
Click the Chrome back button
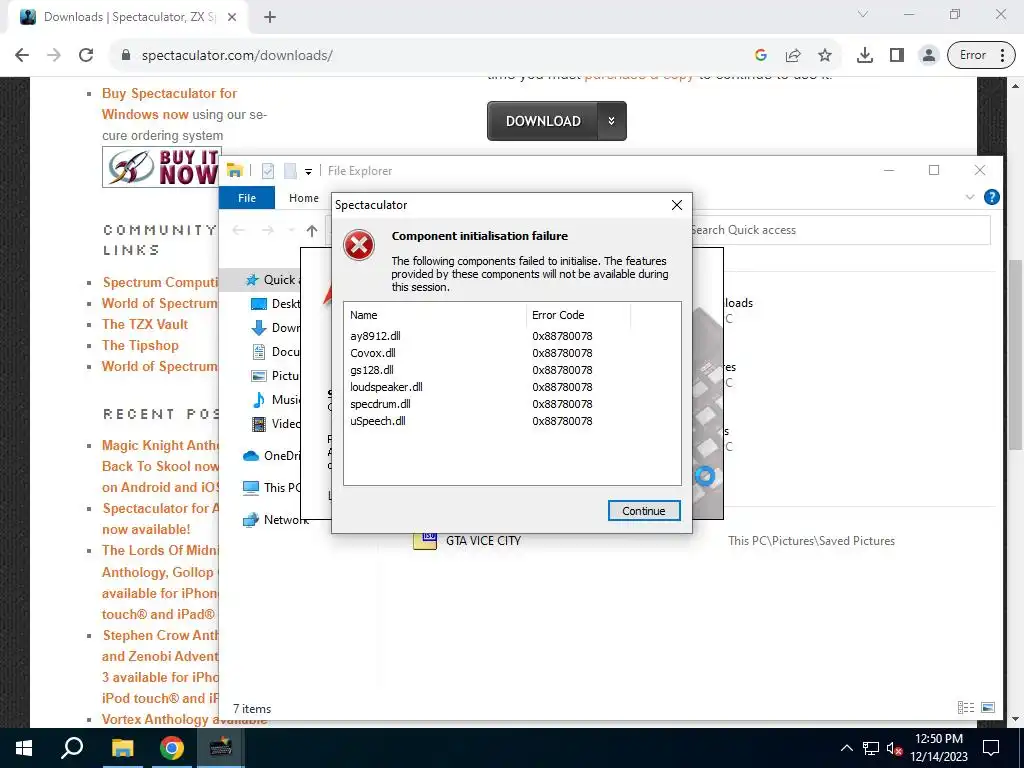coord(22,55)
